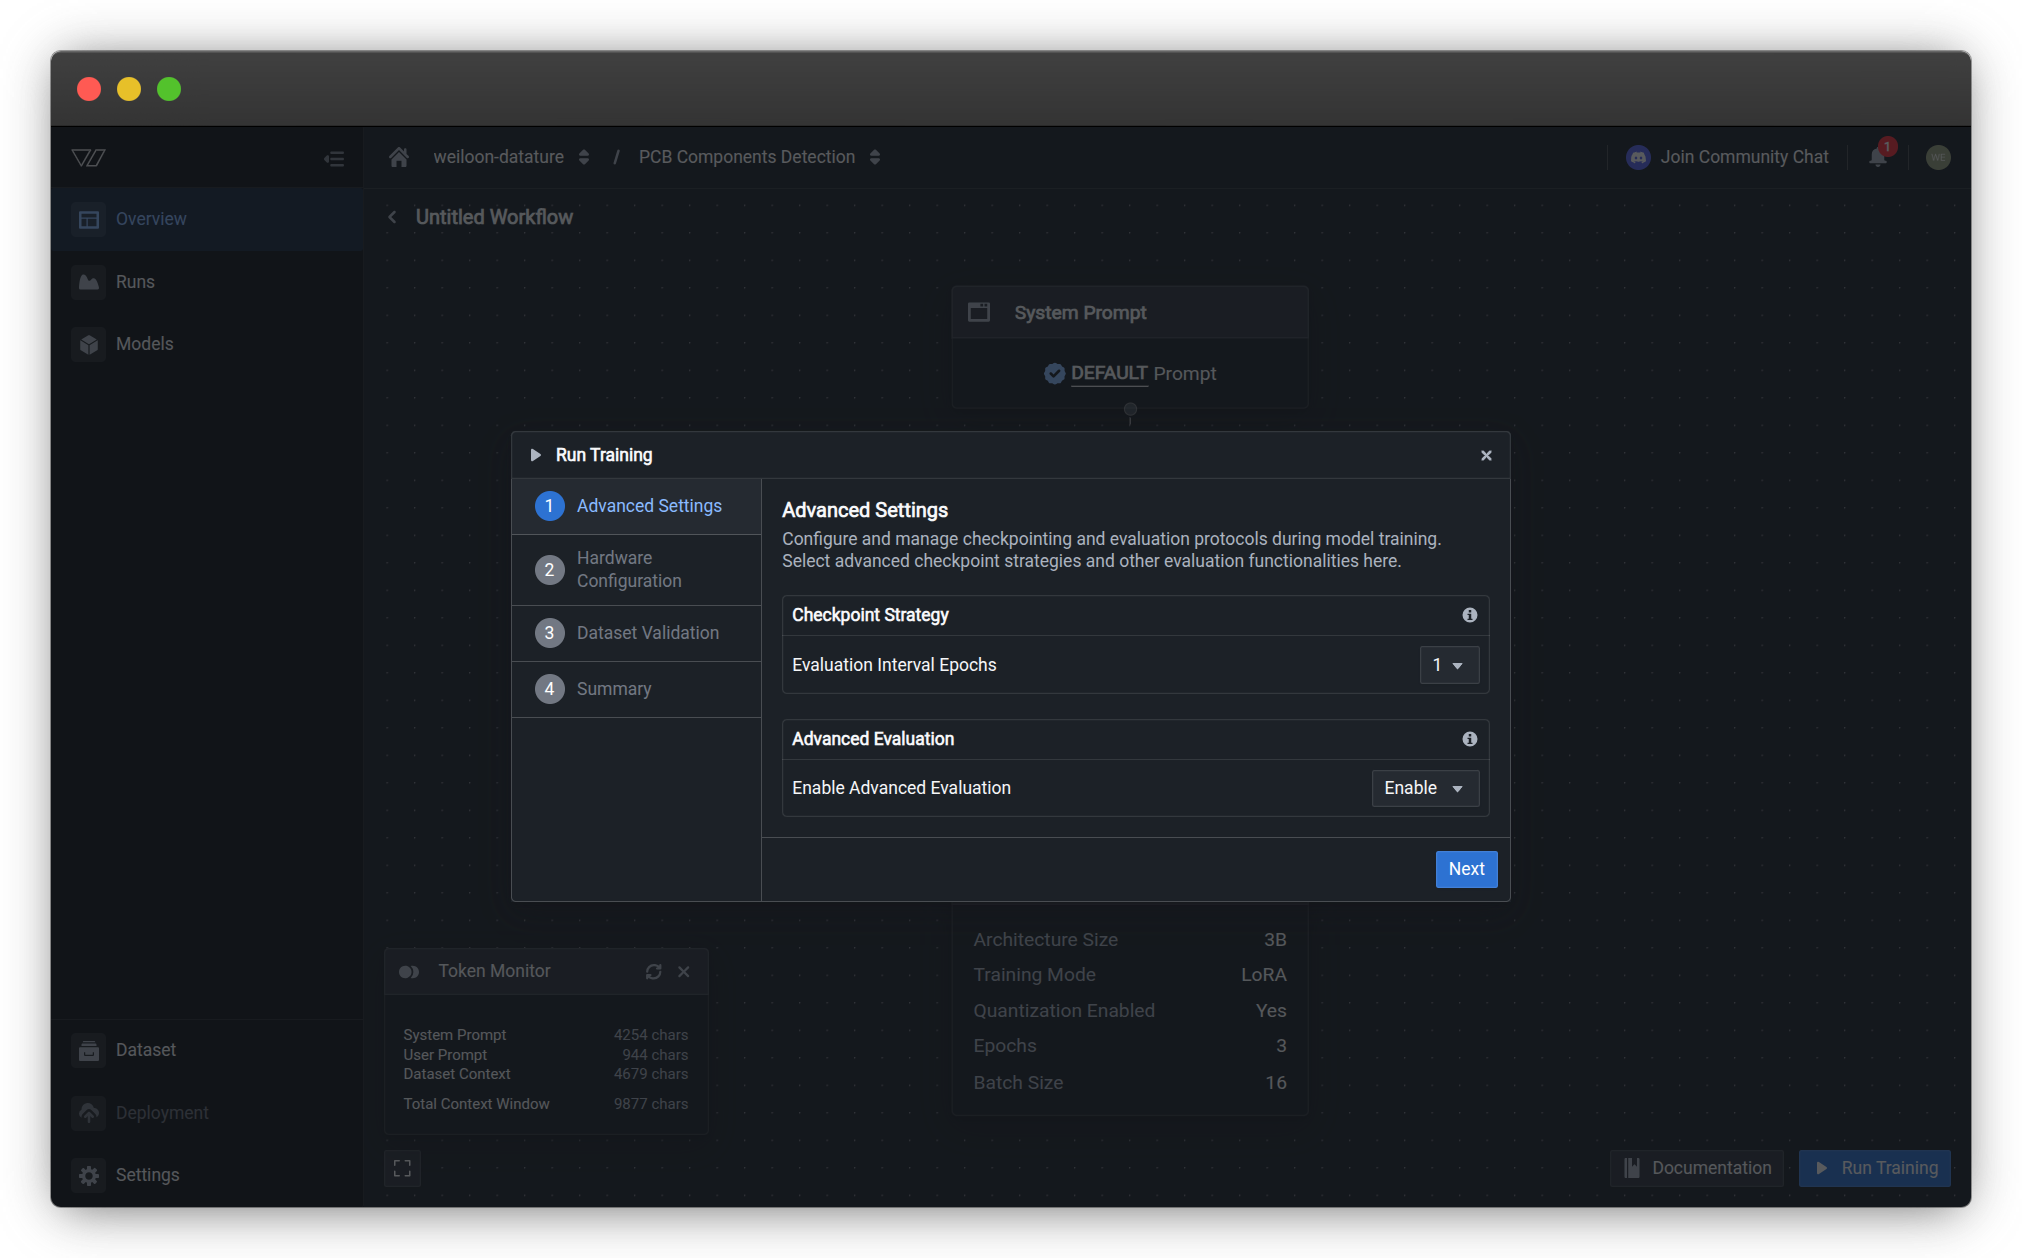This screenshot has height=1258, width=2022.
Task: Open the notifications bell
Action: click(x=1877, y=157)
